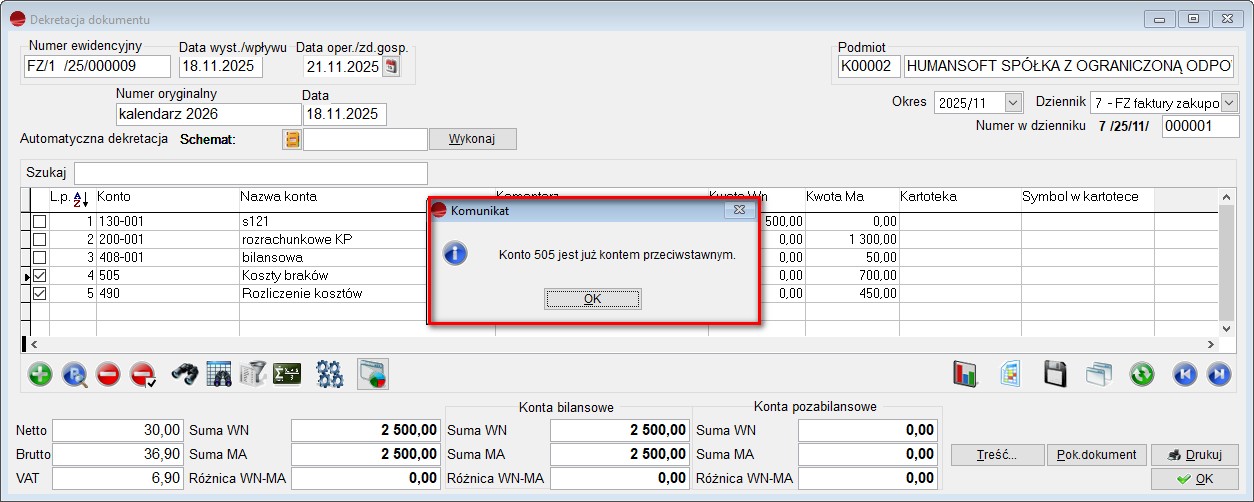The image size is (1254, 502).
Task: Click the Konto column header
Action: coord(114,197)
